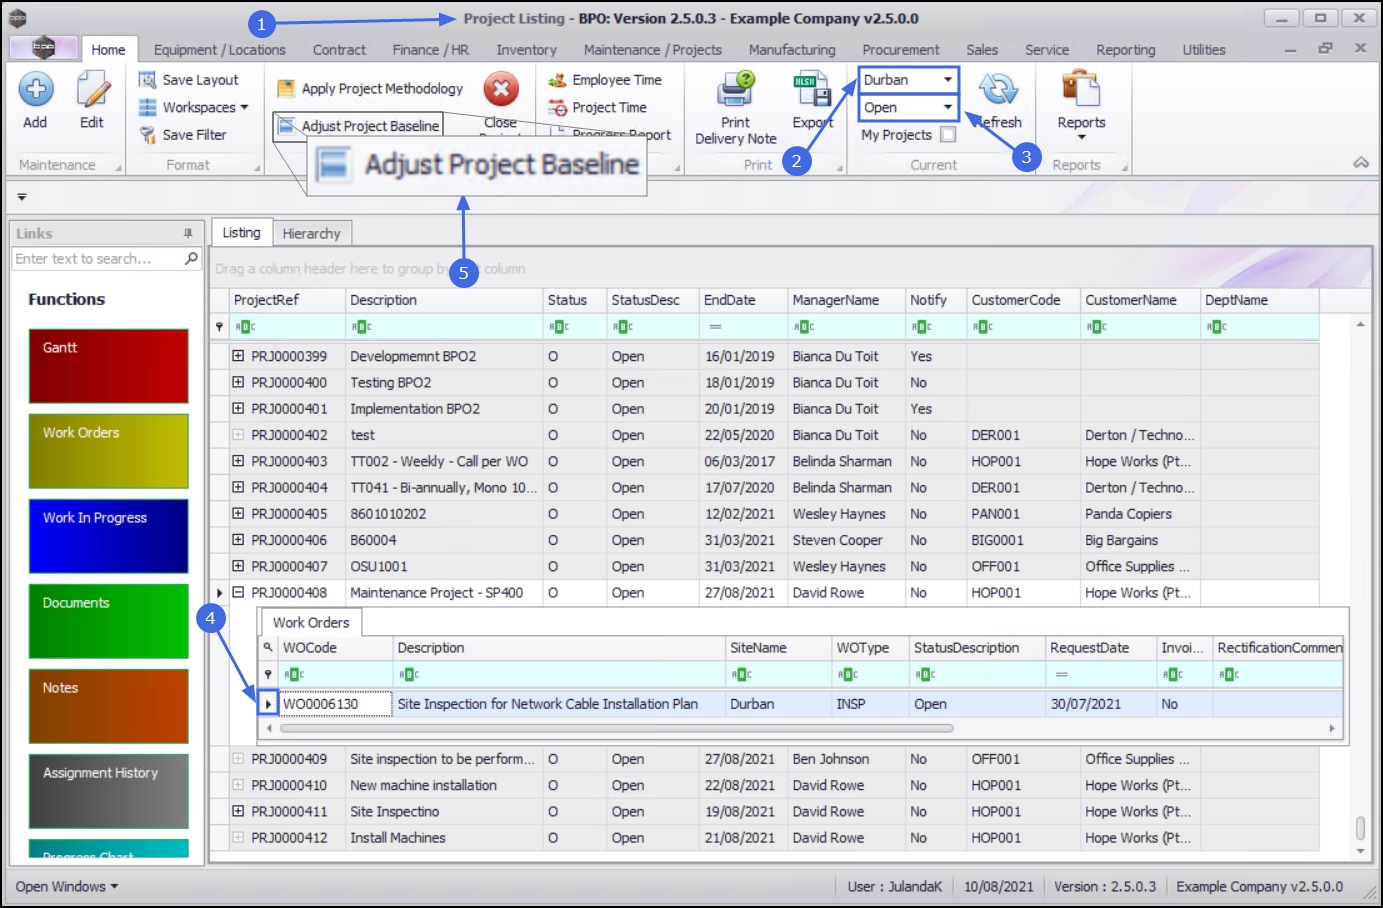This screenshot has height=908, width=1383.
Task: Click the Links panel pin icon
Action: tap(188, 233)
